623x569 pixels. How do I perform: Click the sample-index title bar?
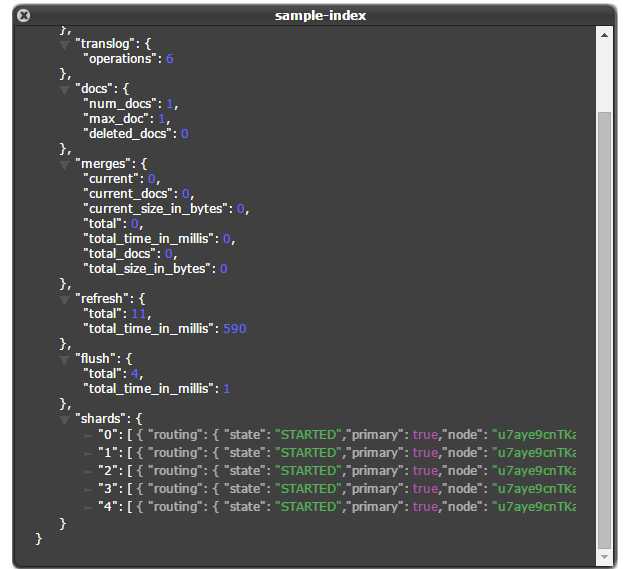coord(320,15)
